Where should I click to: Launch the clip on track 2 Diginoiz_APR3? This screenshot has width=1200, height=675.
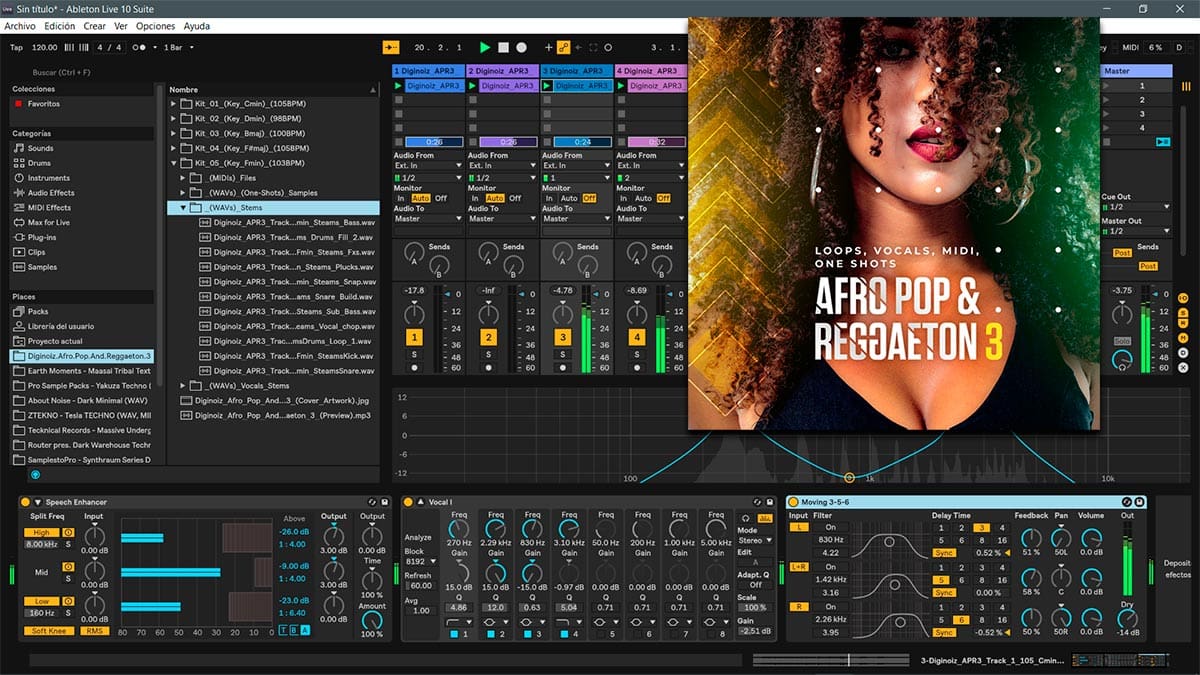tap(473, 86)
